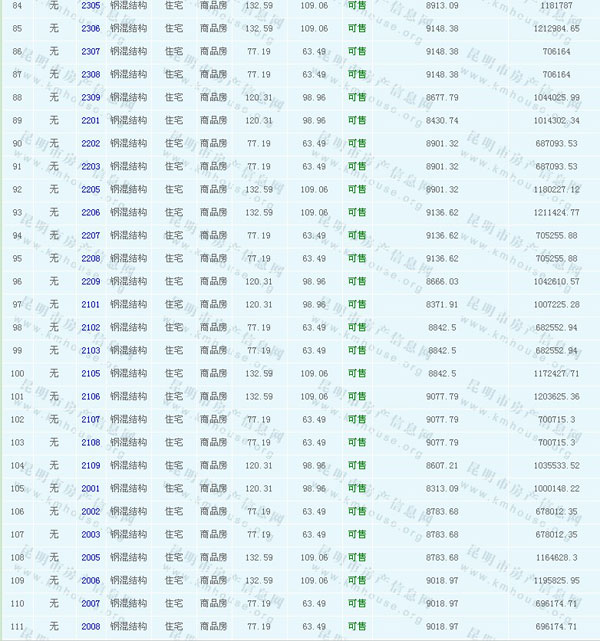The height and width of the screenshot is (641, 600).
Task: Select the 2006 room link
Action: pyautogui.click(x=90, y=580)
